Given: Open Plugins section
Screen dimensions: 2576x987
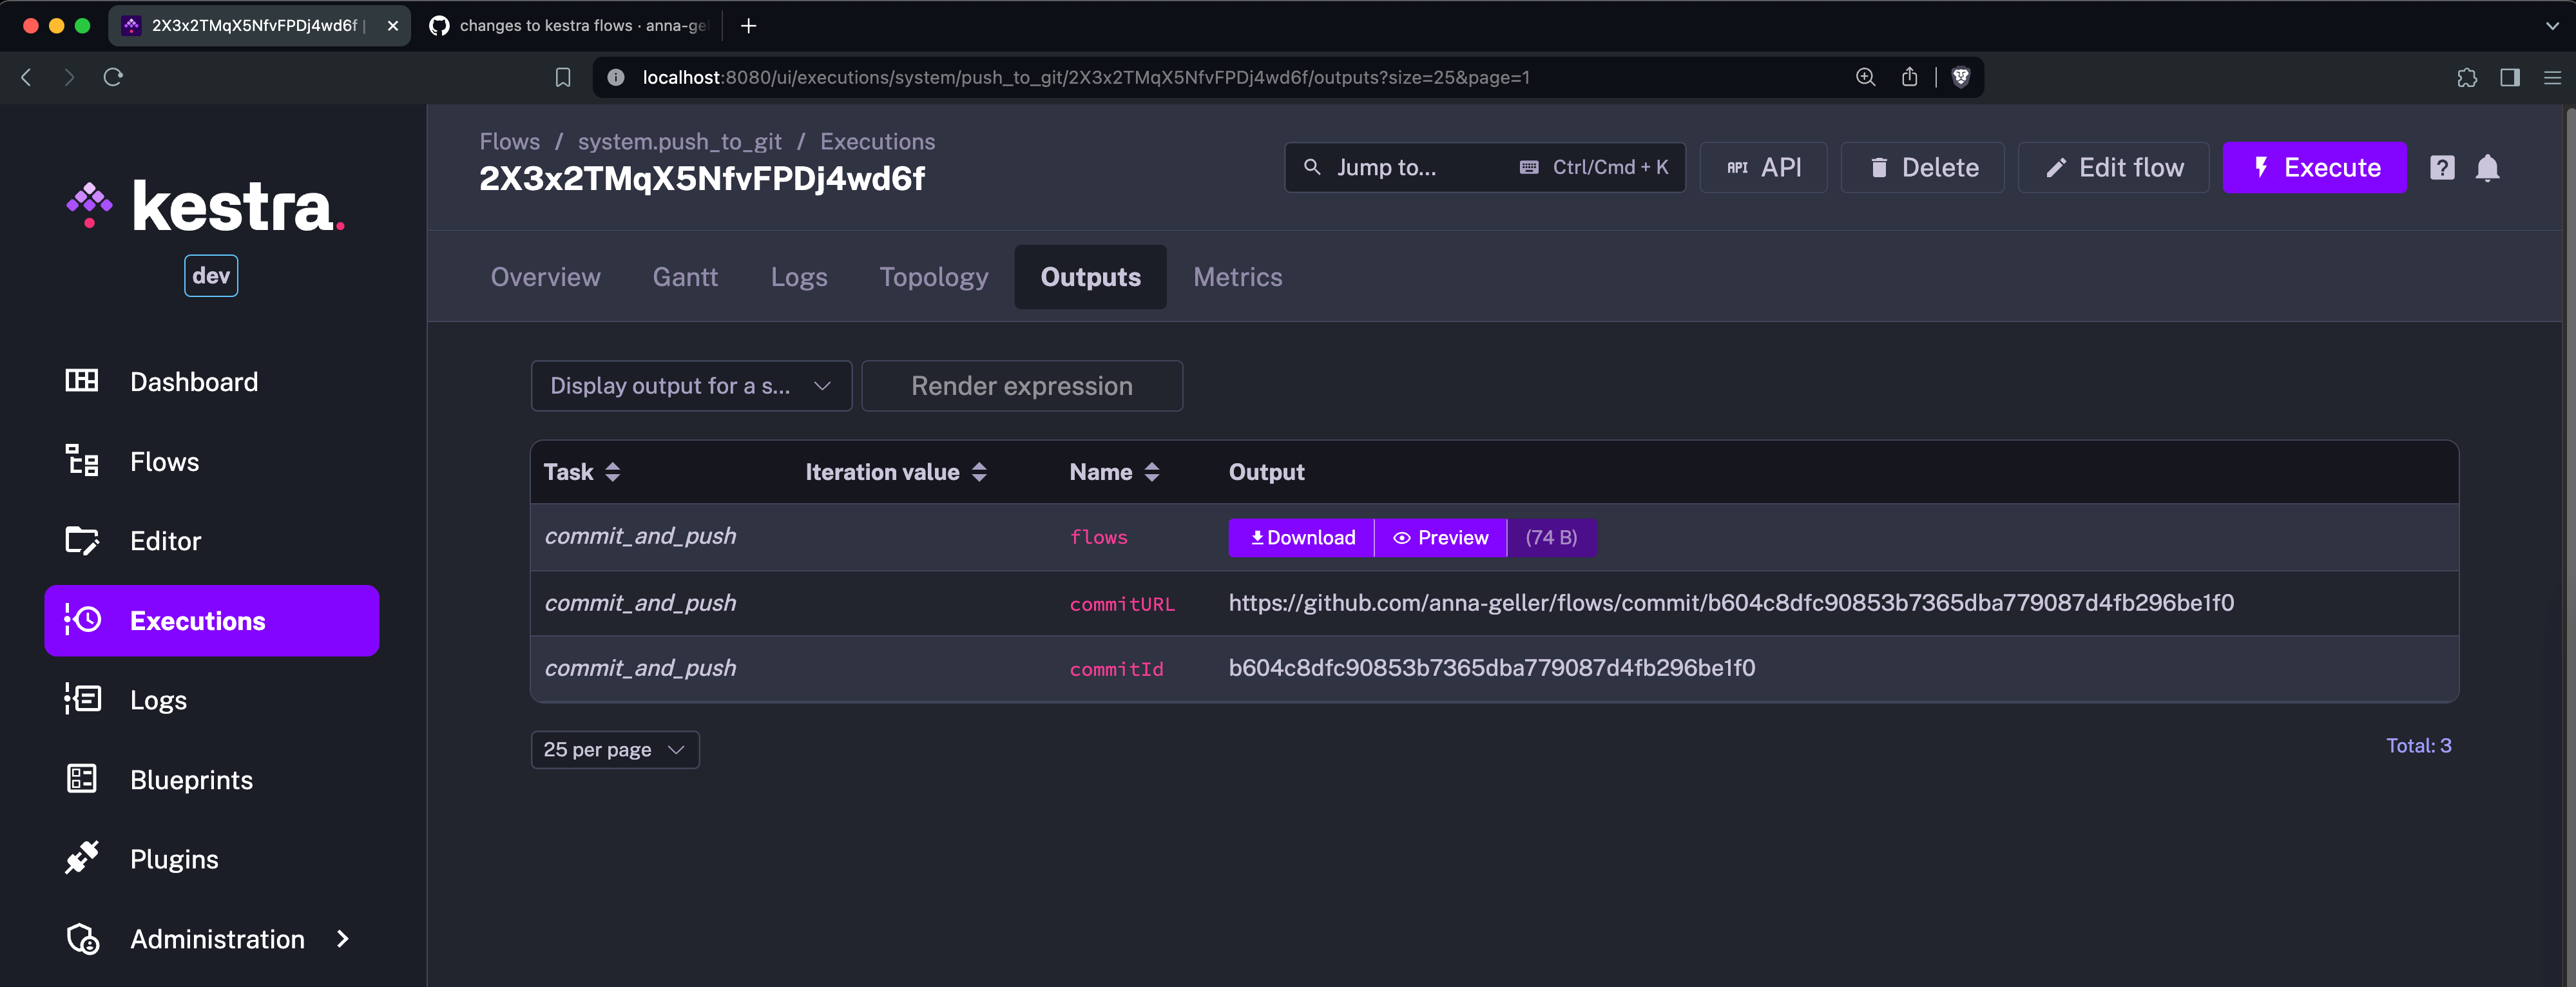Looking at the screenshot, I should pos(173,859).
